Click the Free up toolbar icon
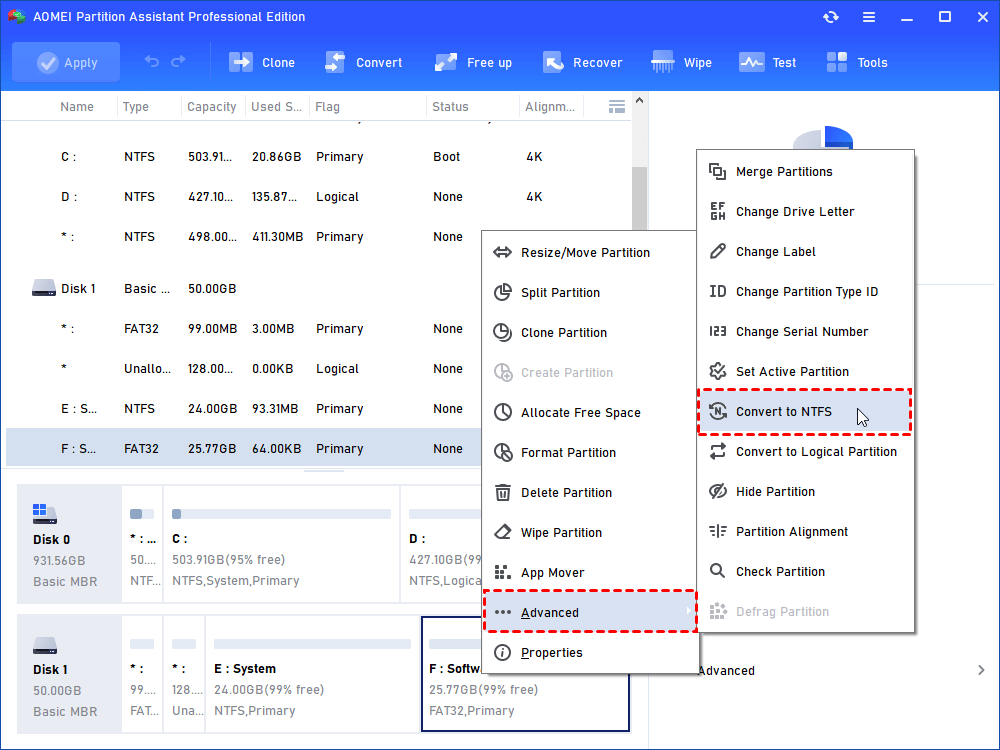This screenshot has width=1000, height=750. [x=446, y=62]
